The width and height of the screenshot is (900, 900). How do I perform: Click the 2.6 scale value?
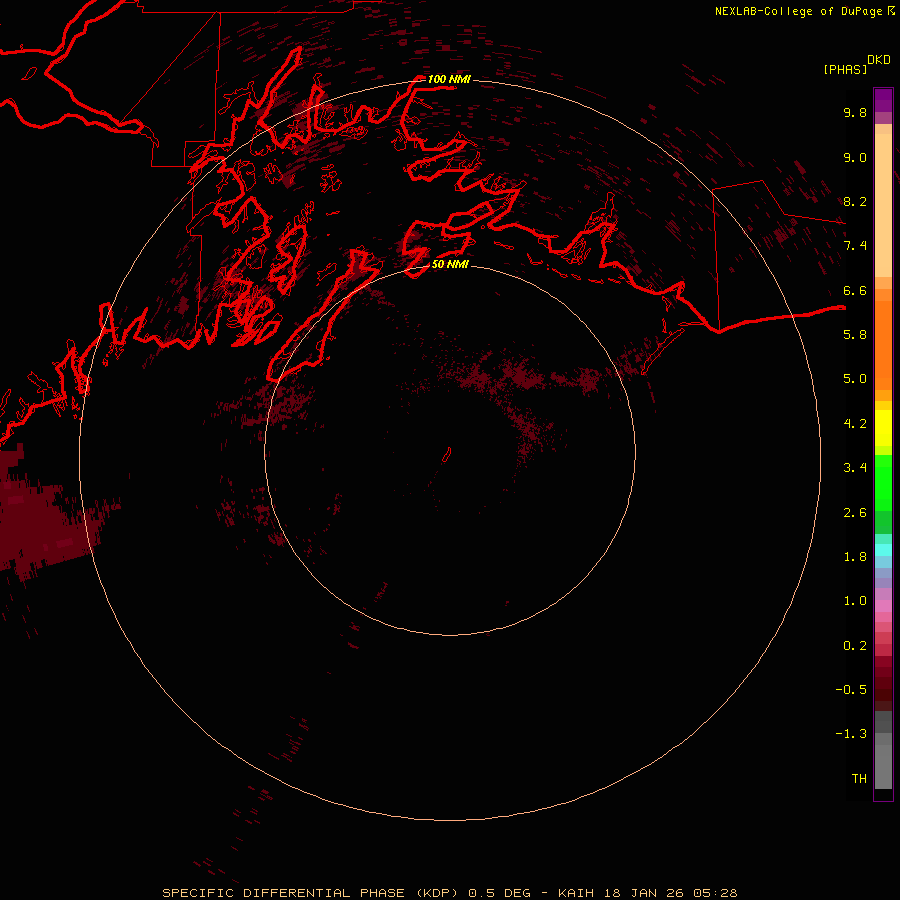coord(855,513)
